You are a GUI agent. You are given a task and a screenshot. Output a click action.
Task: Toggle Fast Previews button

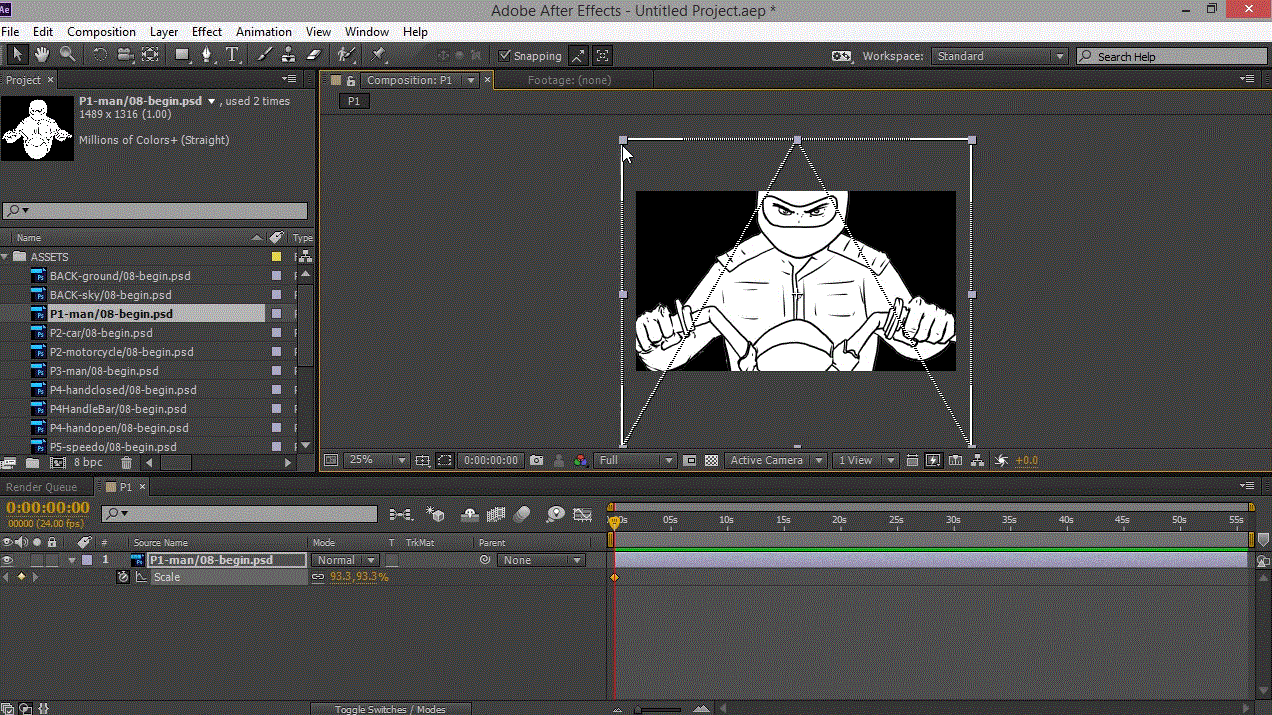[933, 460]
